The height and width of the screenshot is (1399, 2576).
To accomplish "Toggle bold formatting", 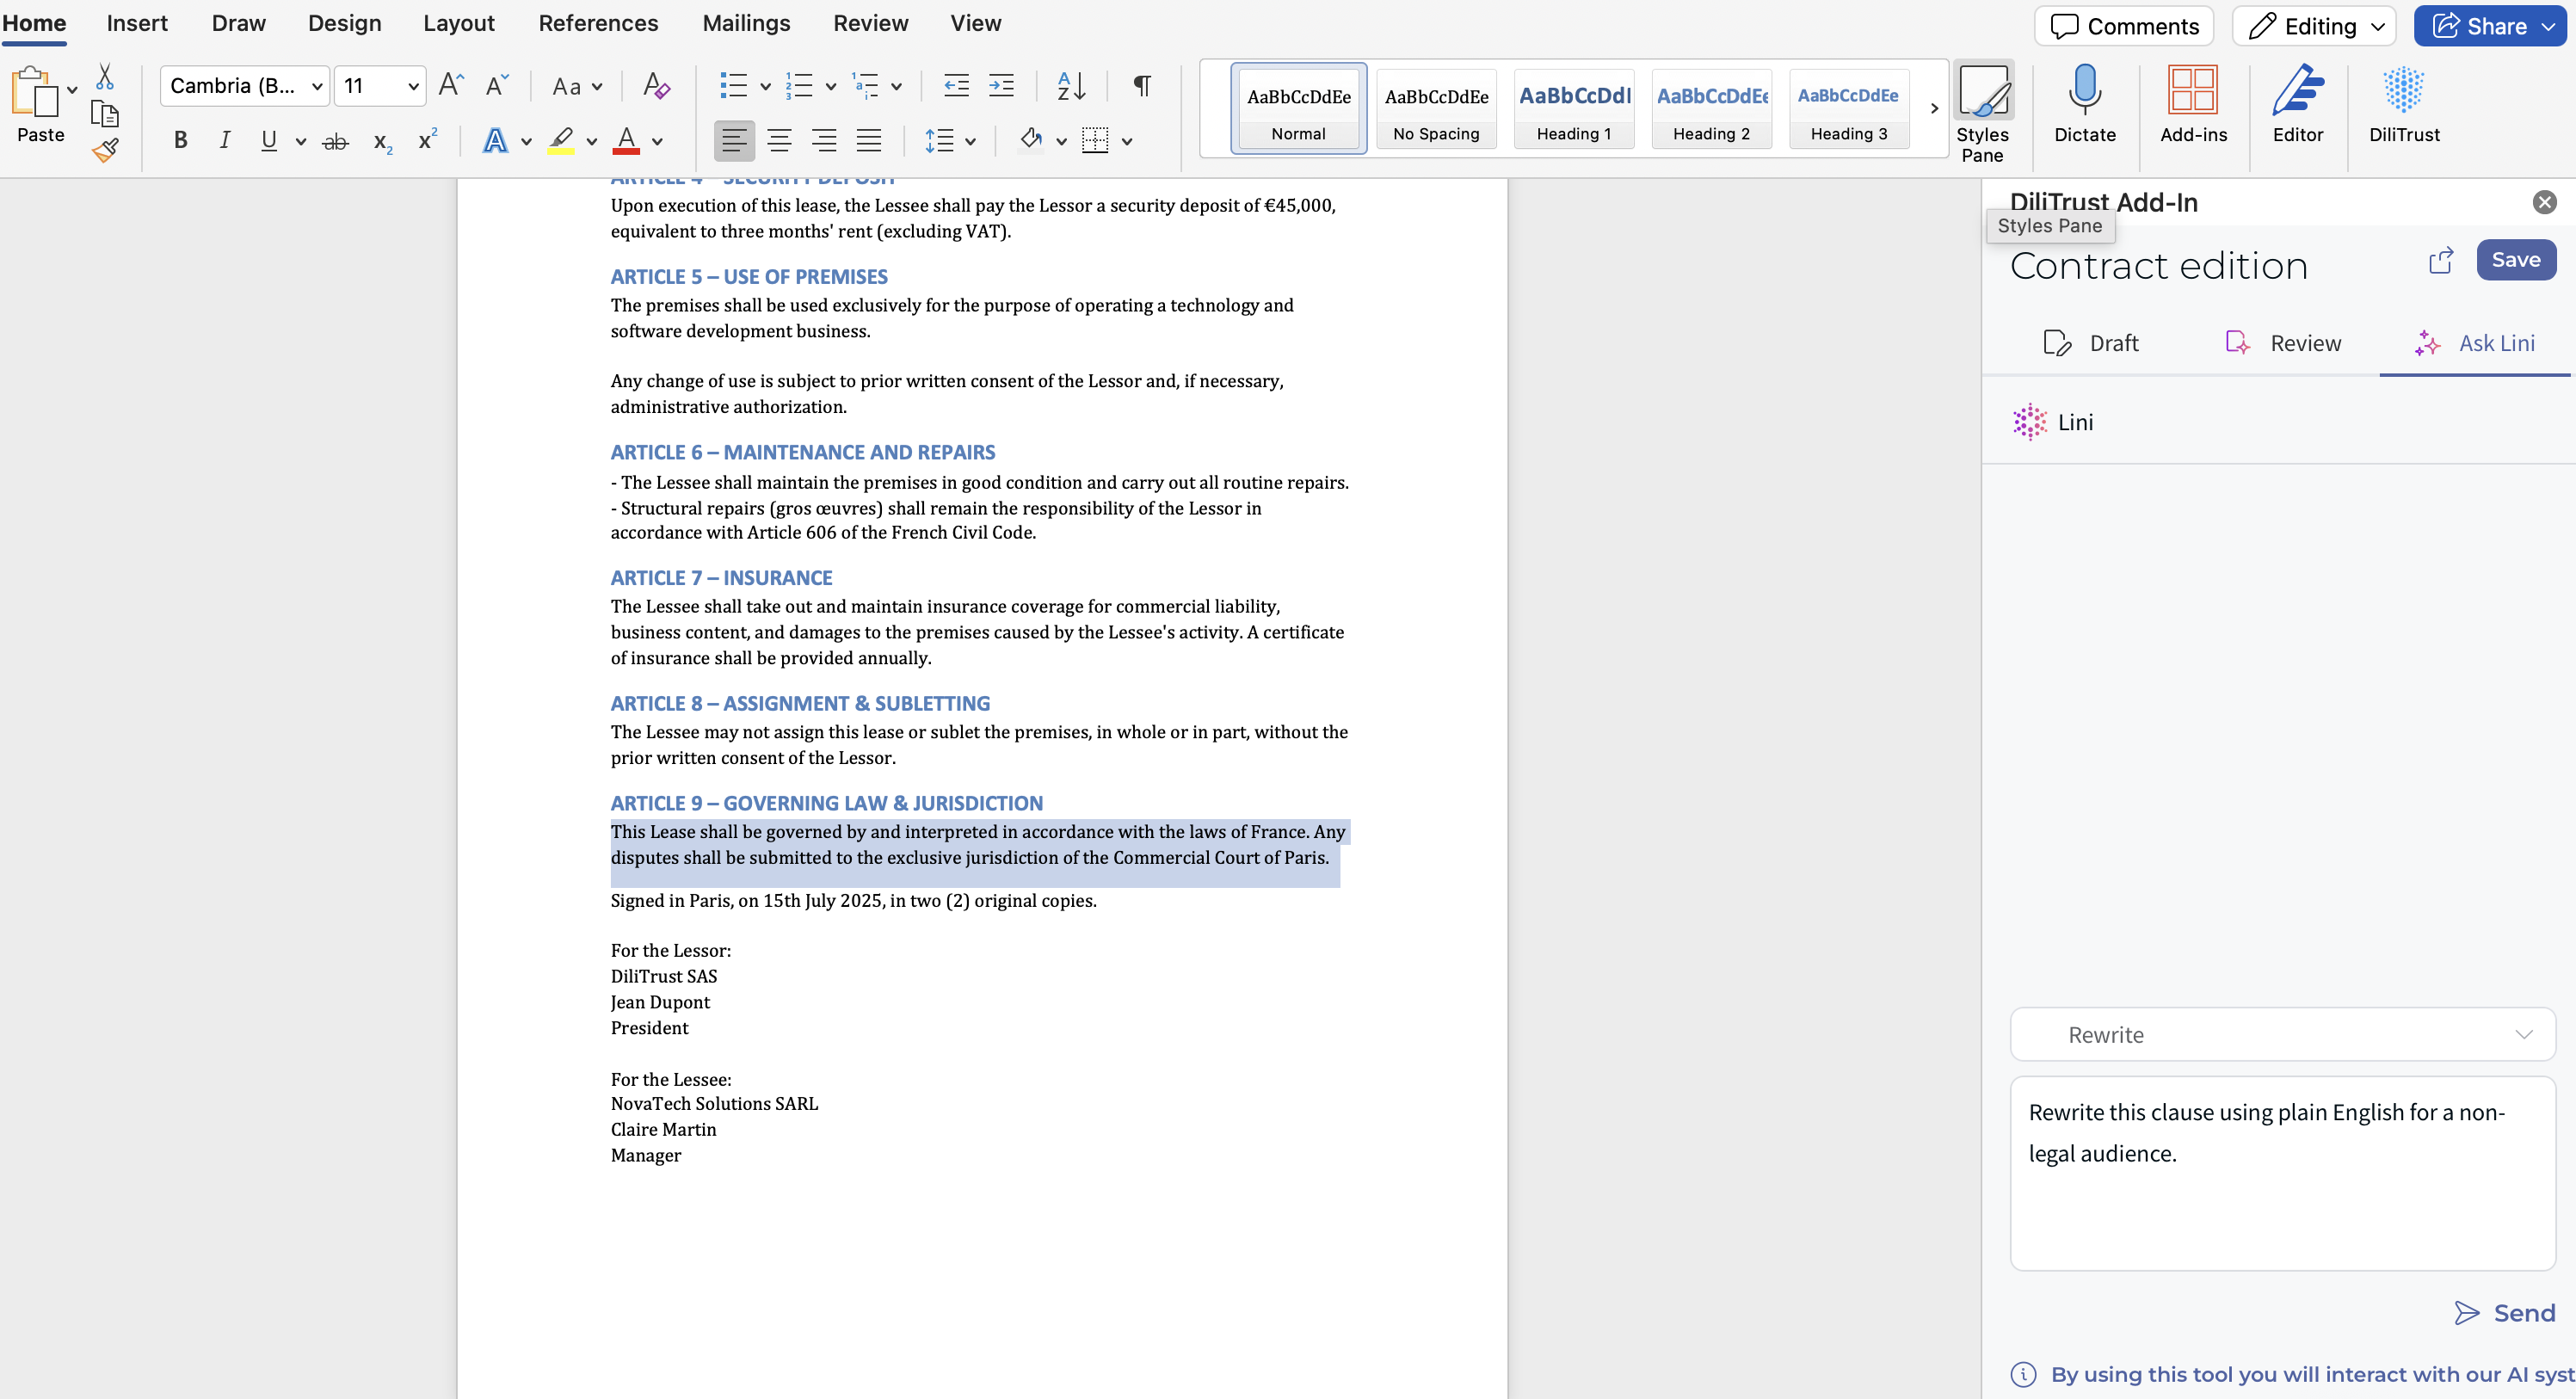I will [180, 141].
